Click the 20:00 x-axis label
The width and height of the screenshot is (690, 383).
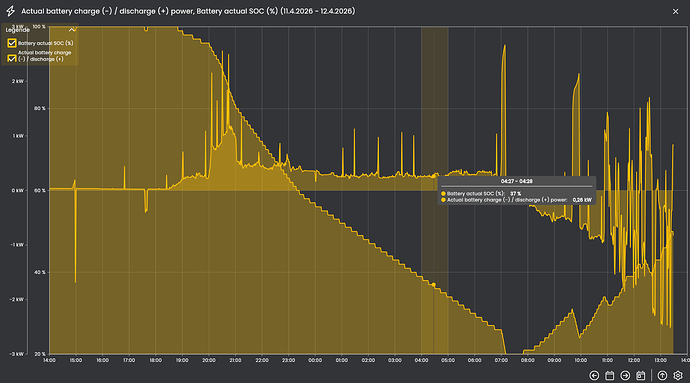click(209, 360)
